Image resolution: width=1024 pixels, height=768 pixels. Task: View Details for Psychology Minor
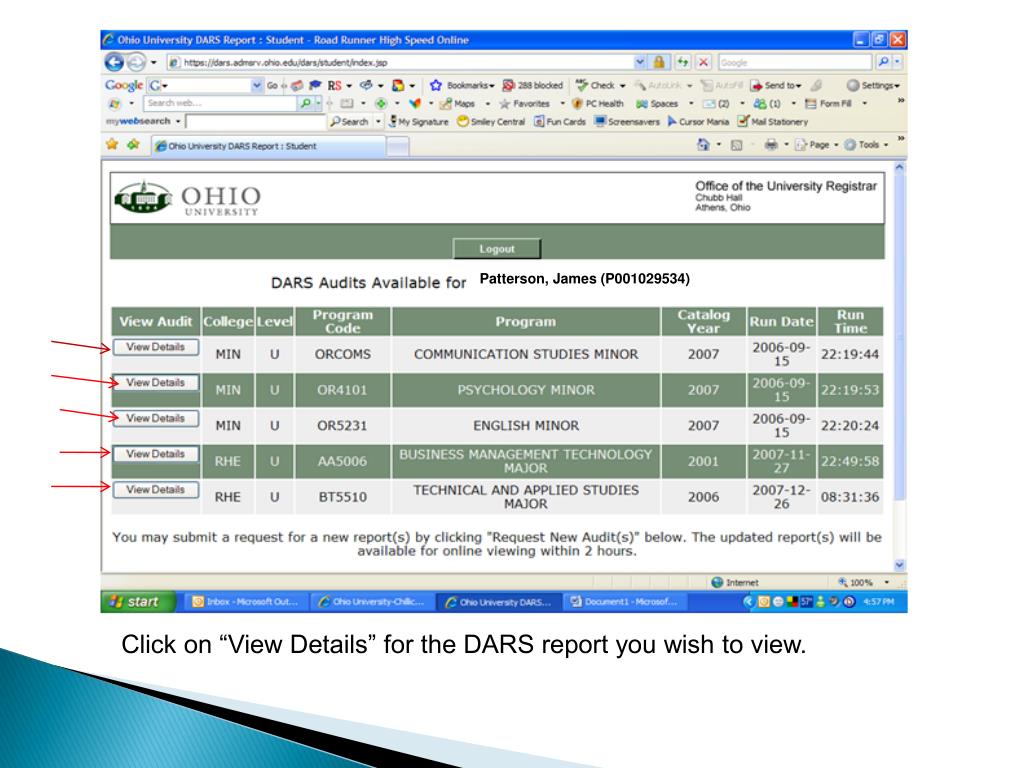coord(155,383)
